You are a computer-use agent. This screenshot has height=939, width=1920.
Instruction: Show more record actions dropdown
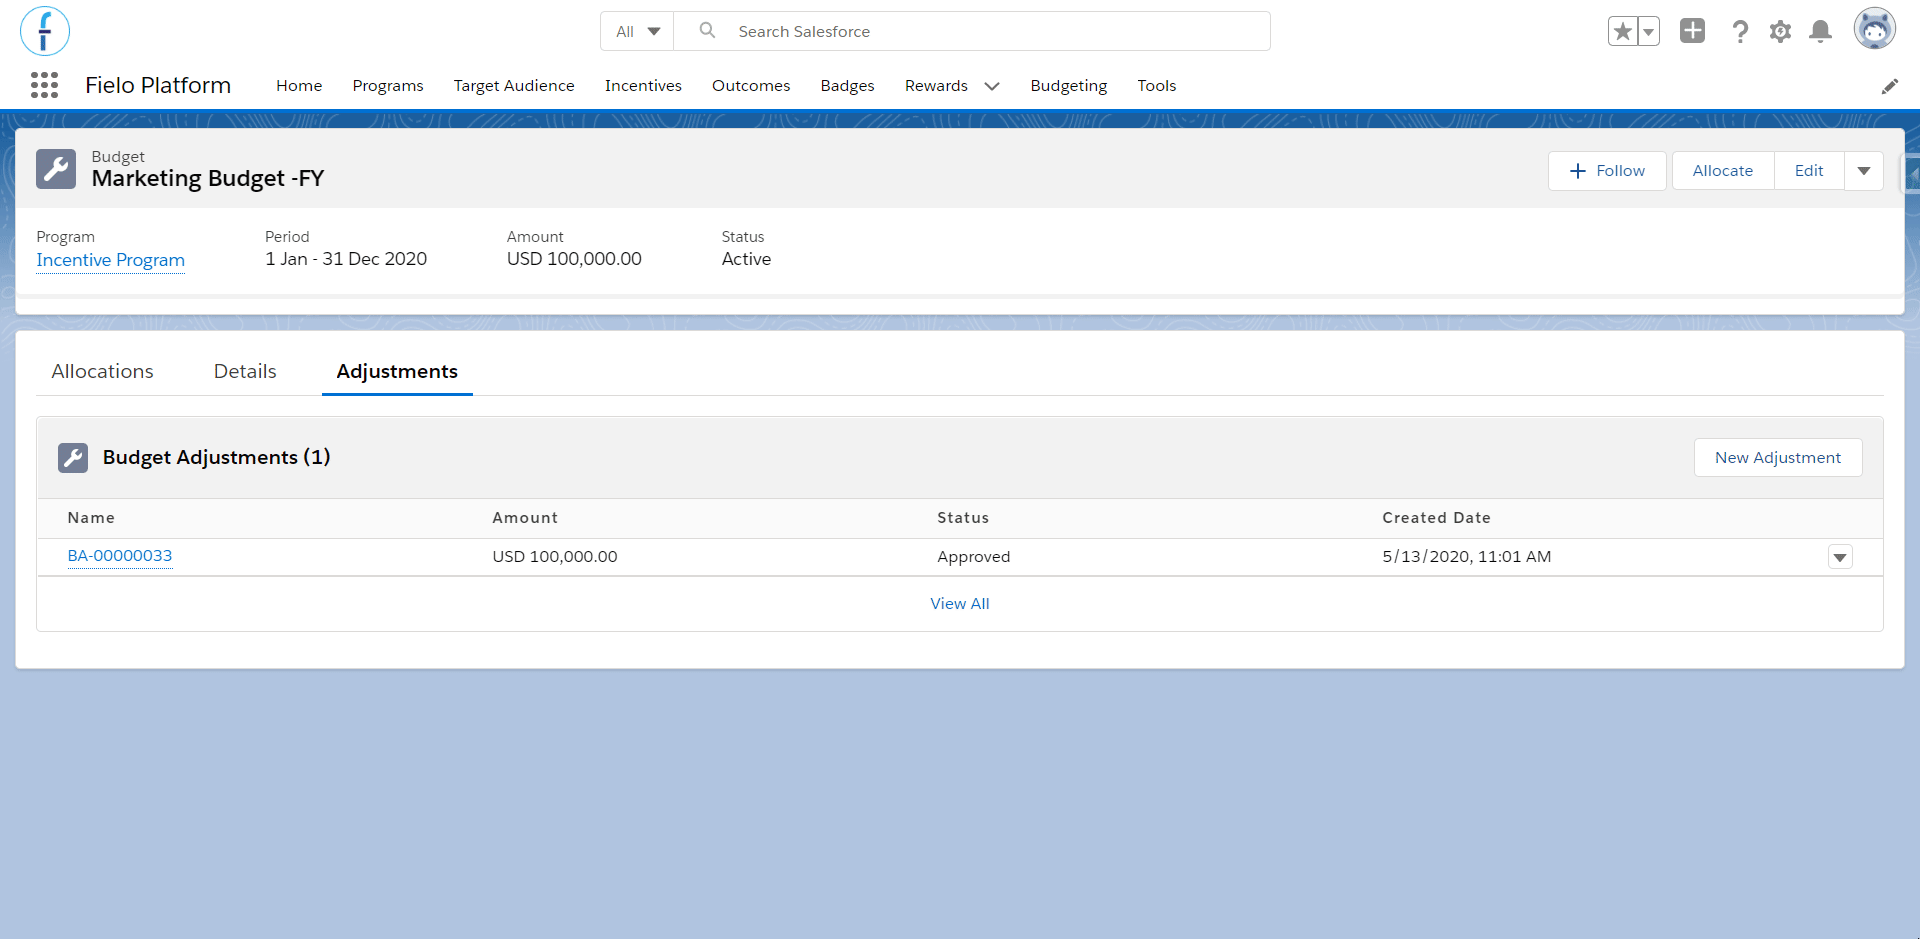1864,171
